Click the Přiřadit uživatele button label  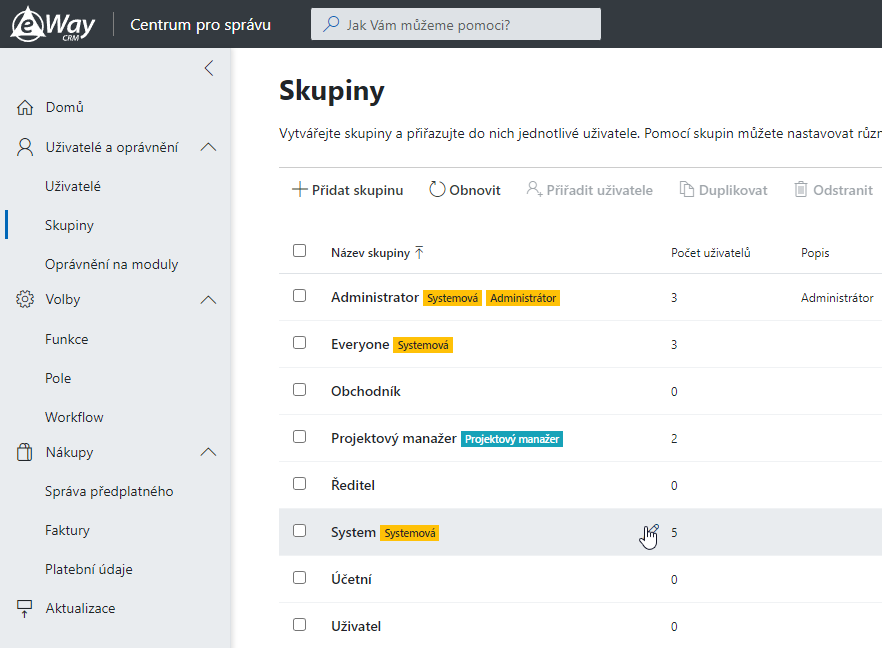point(600,190)
